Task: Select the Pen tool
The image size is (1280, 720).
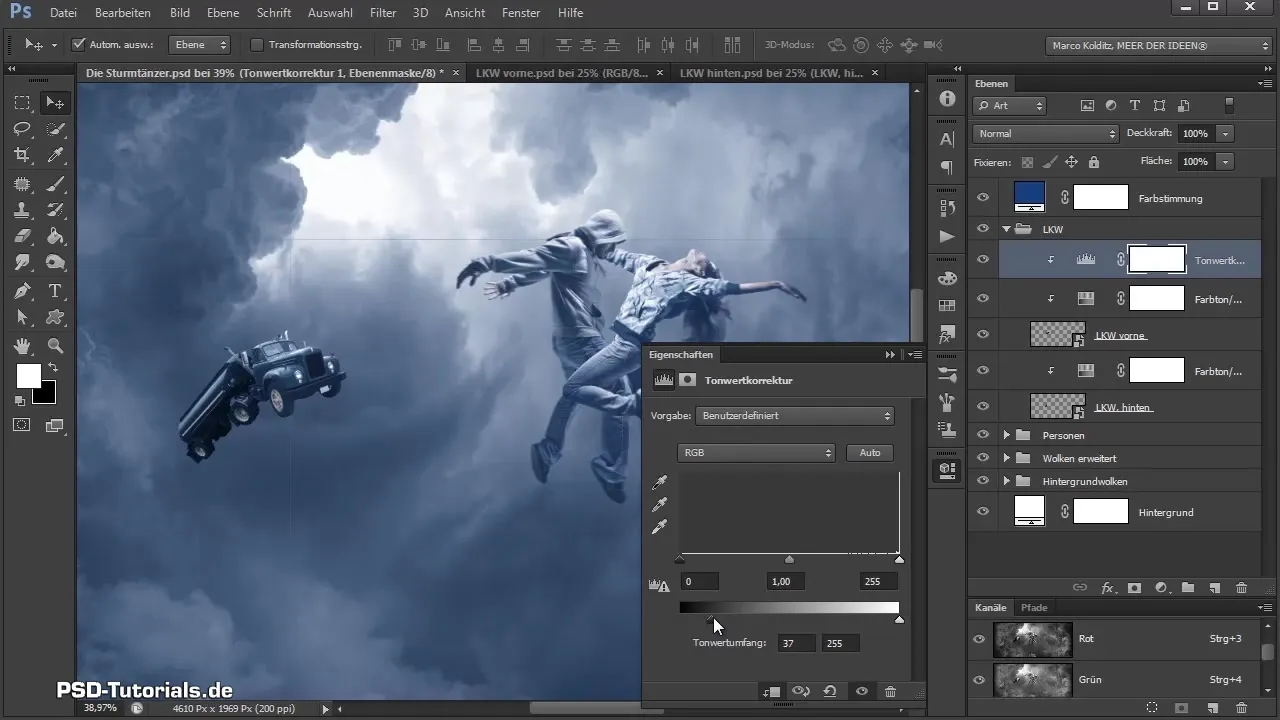Action: point(22,292)
